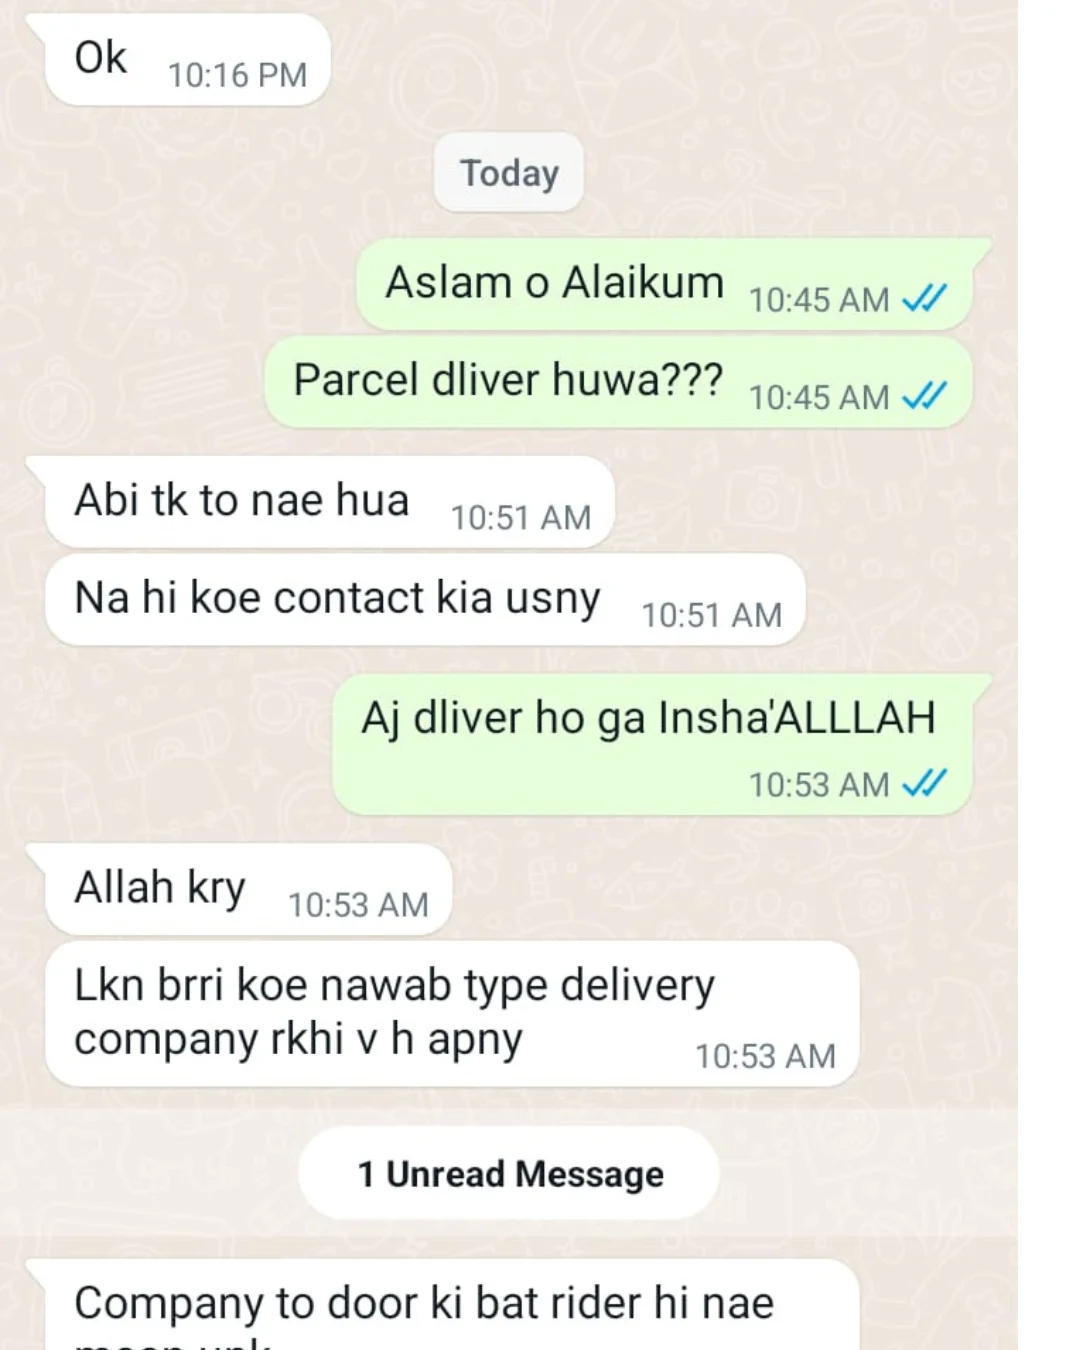
Task: Tap the nawab type delivery company message
Action: click(x=452, y=1014)
